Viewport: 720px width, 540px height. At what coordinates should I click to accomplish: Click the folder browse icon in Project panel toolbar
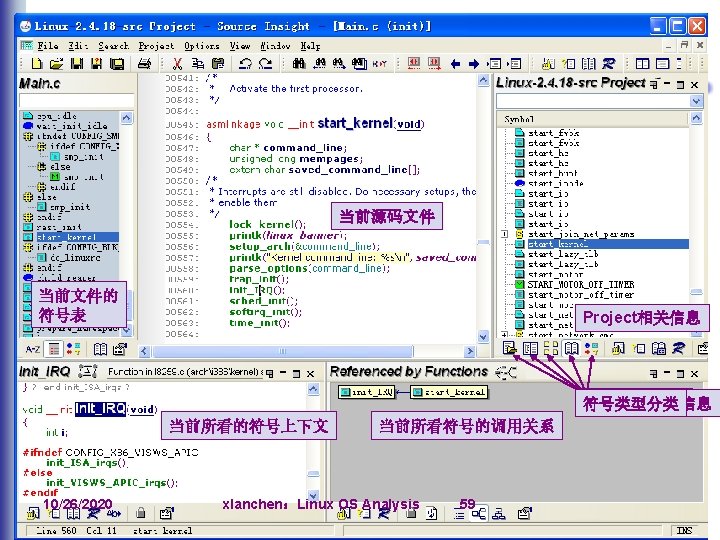tap(509, 349)
